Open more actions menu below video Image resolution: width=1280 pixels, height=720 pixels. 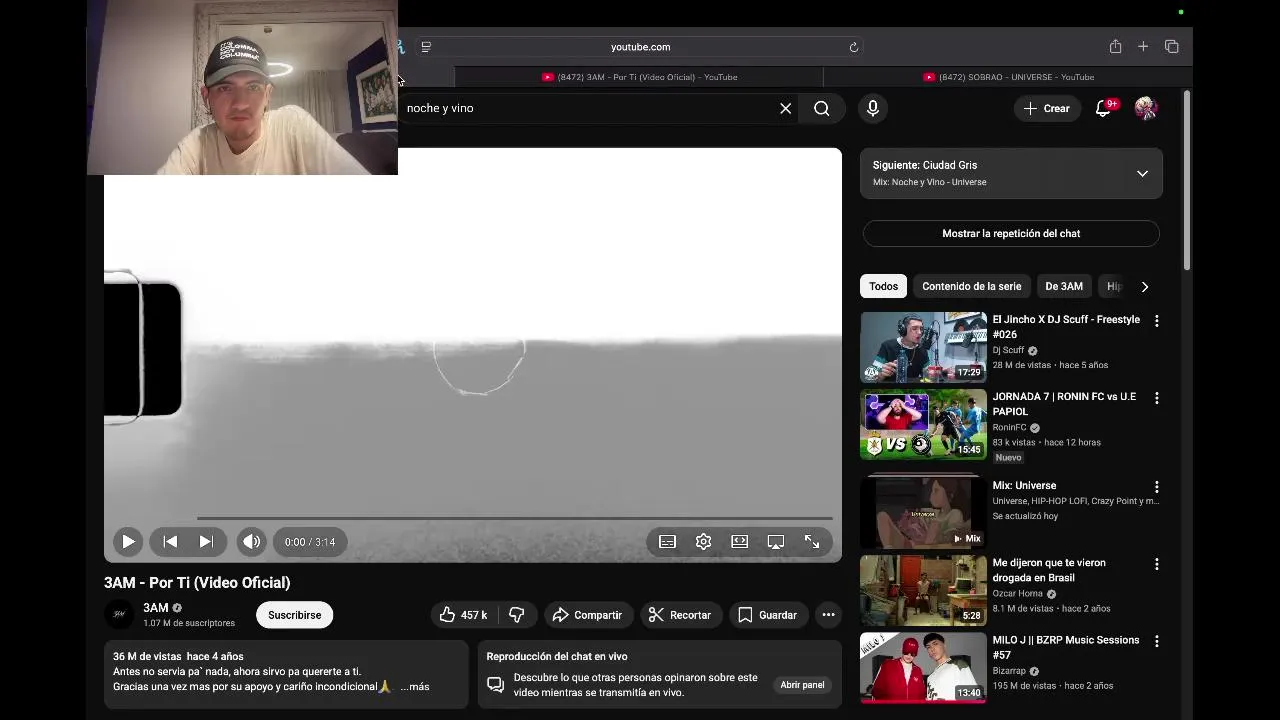coord(828,615)
